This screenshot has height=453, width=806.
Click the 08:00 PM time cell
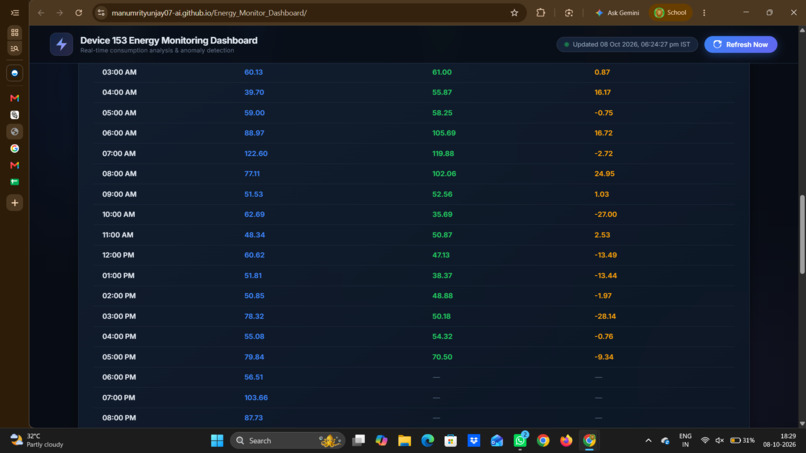point(119,418)
